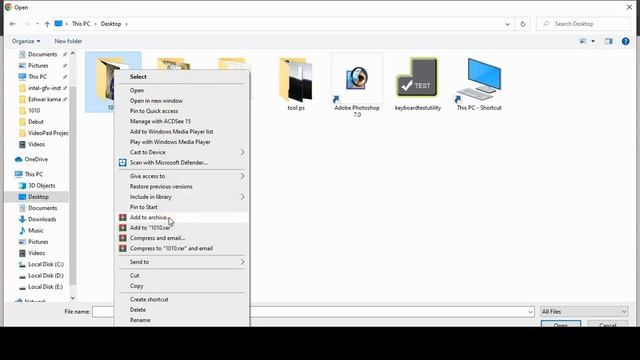Open the Organize dropdown menu
Viewport: 640px width, 360px height.
coord(26,41)
